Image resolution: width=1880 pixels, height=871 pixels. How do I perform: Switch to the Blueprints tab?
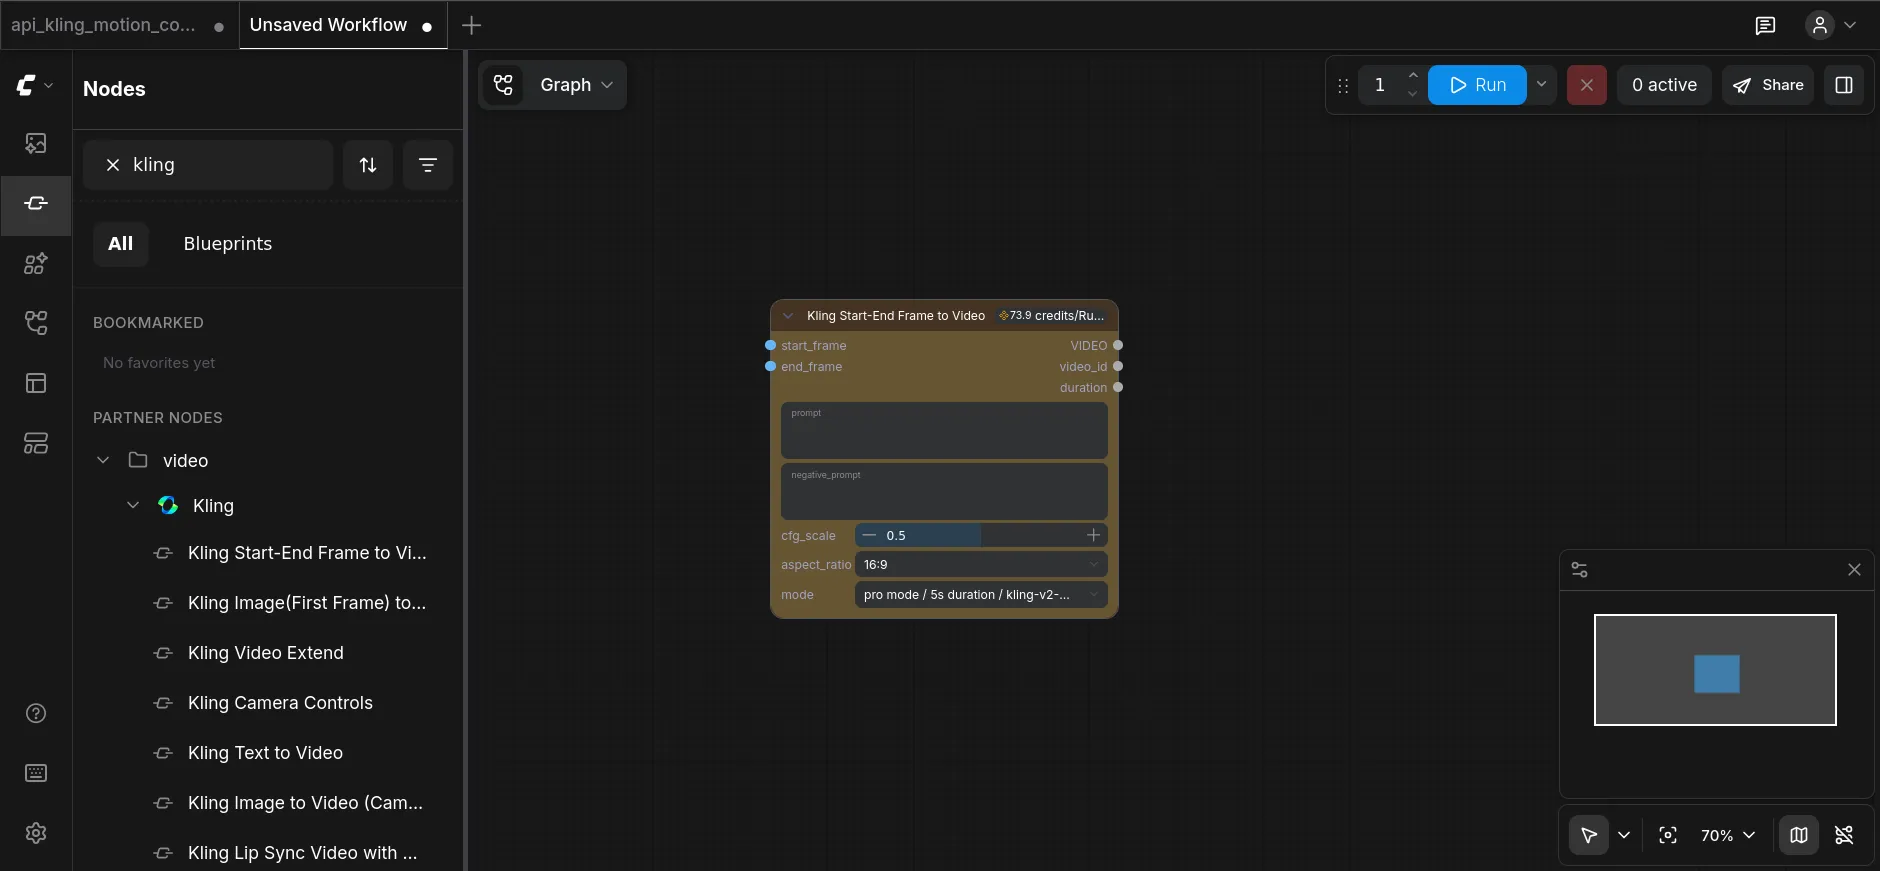point(228,244)
